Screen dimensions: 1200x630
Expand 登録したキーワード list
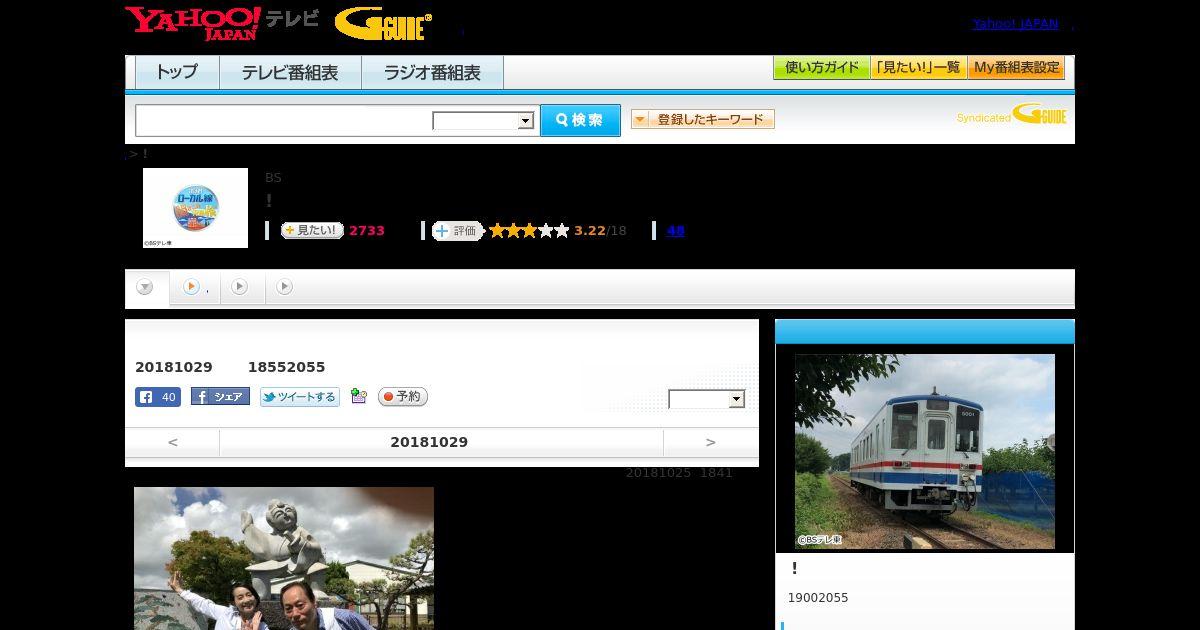click(703, 120)
